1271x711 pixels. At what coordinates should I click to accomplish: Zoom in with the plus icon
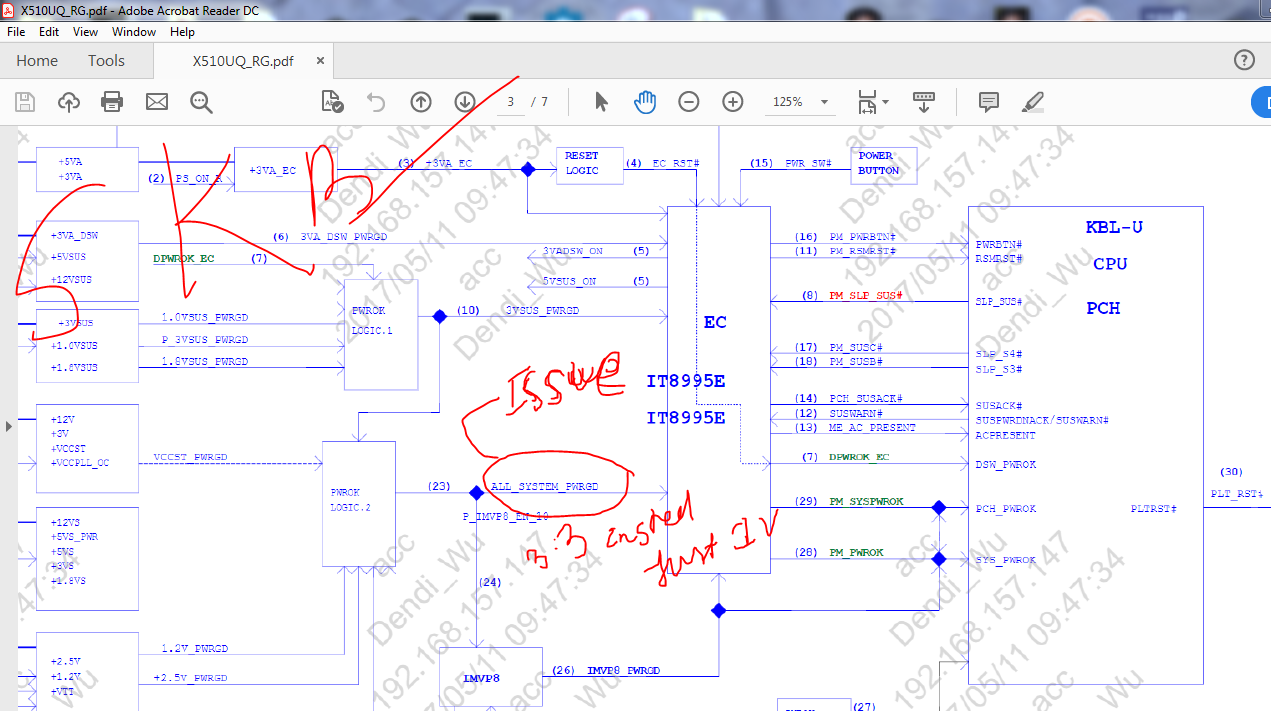point(733,101)
